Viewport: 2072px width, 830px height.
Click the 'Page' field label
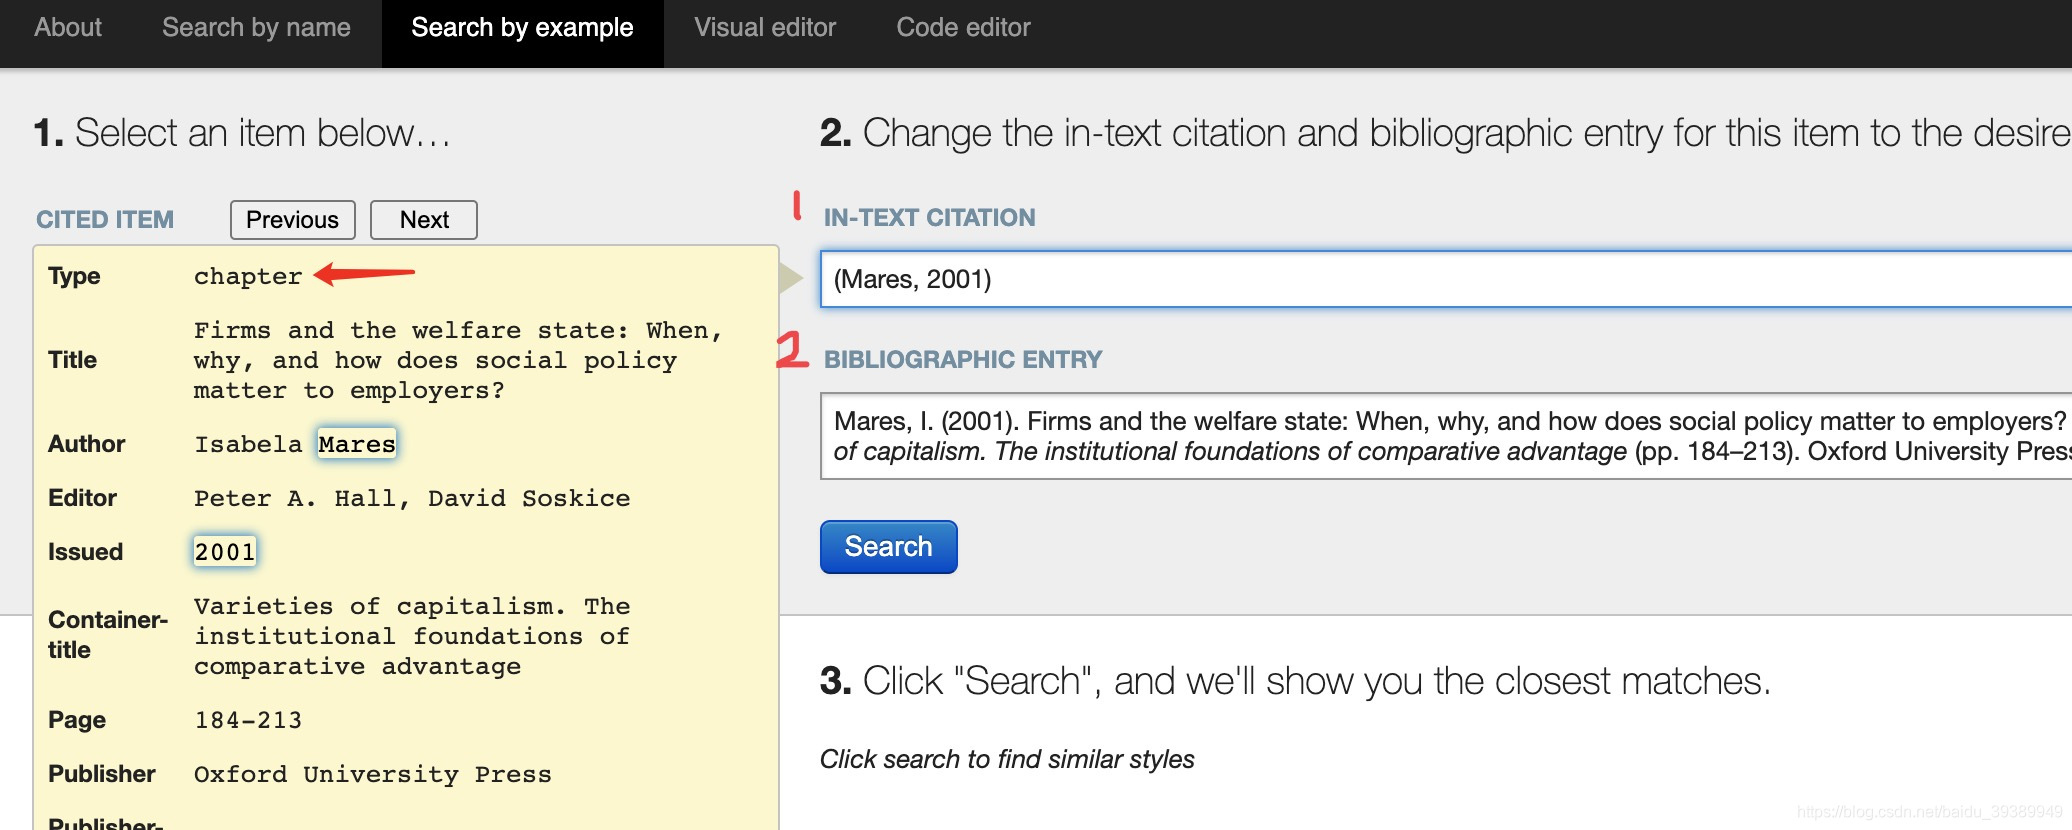(77, 720)
